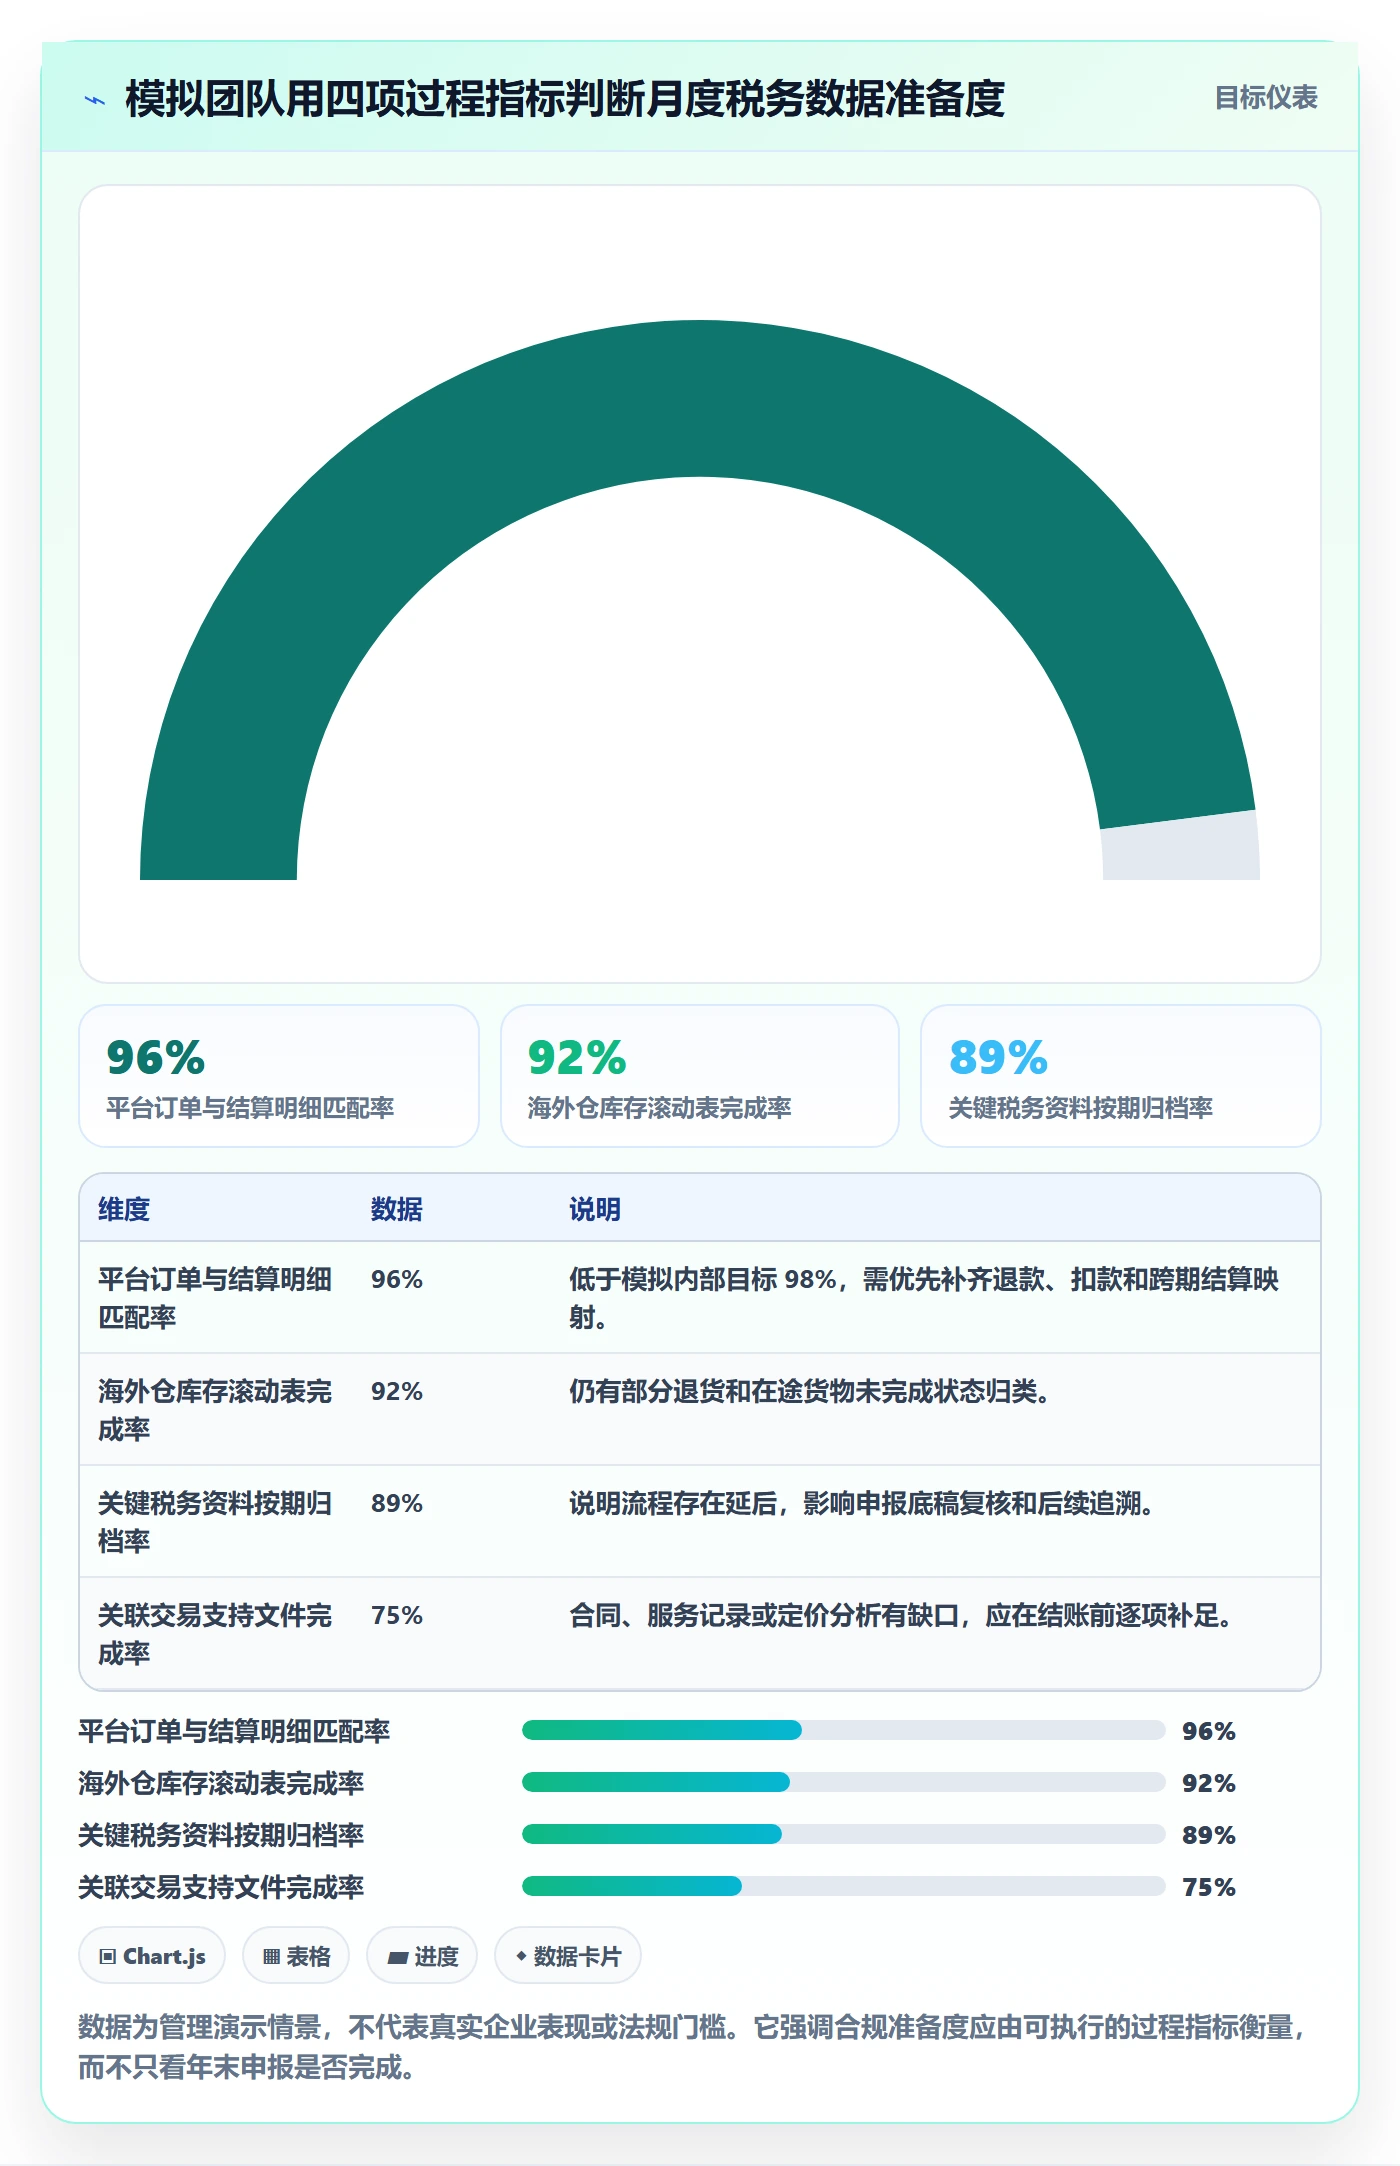Click table cell 关联交易支持文件完成率
The image size is (1400, 2166).
216,1634
